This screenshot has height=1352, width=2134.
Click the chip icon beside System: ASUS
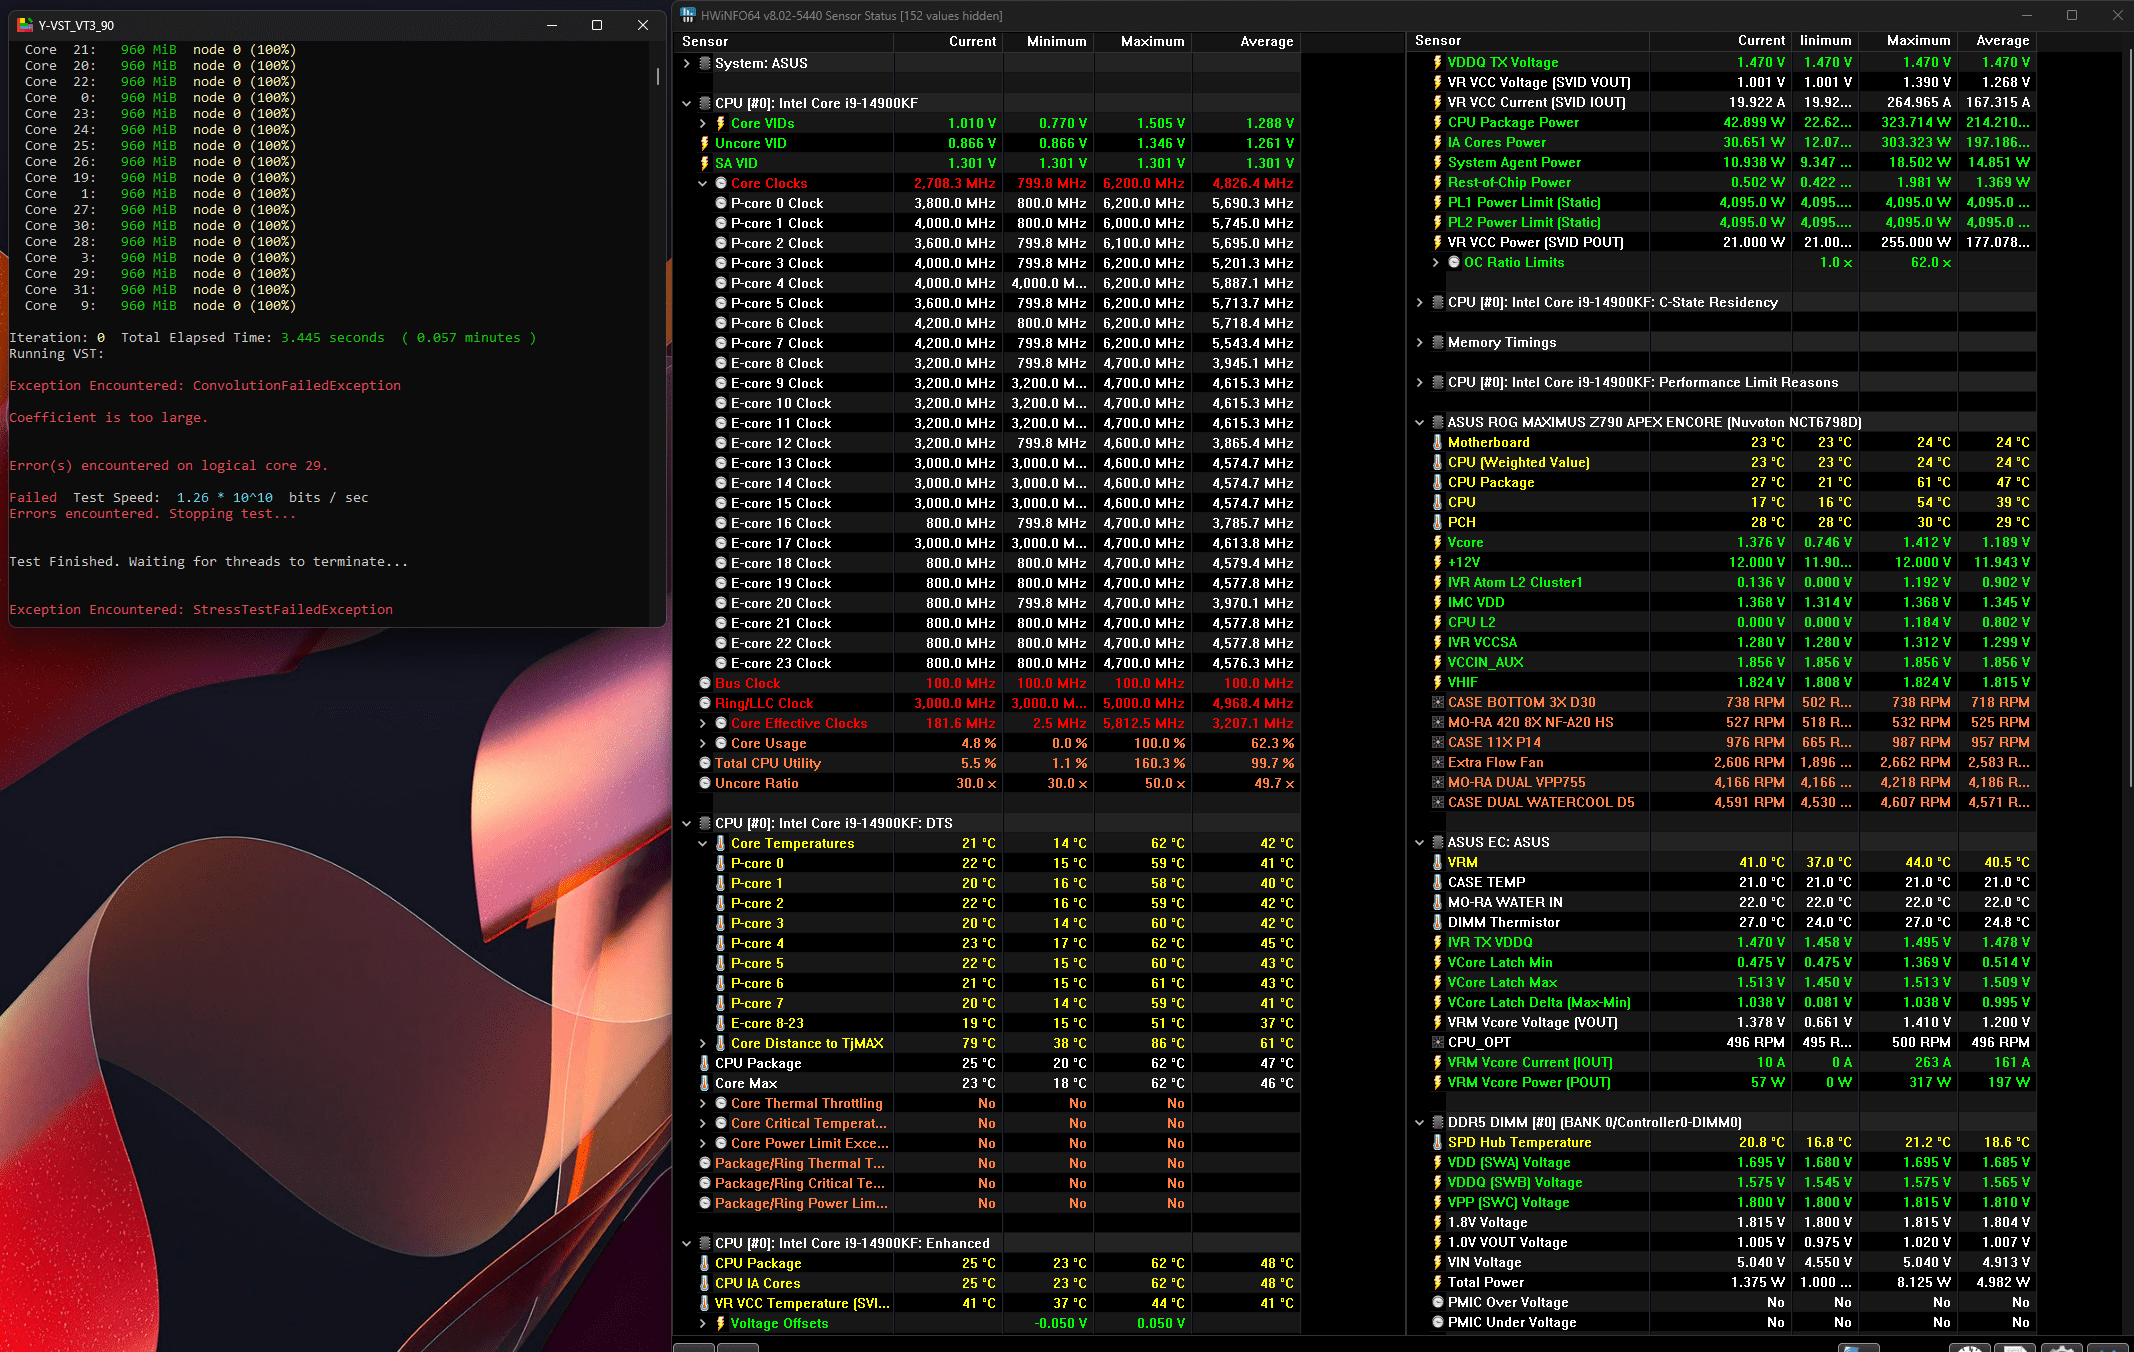(x=704, y=63)
